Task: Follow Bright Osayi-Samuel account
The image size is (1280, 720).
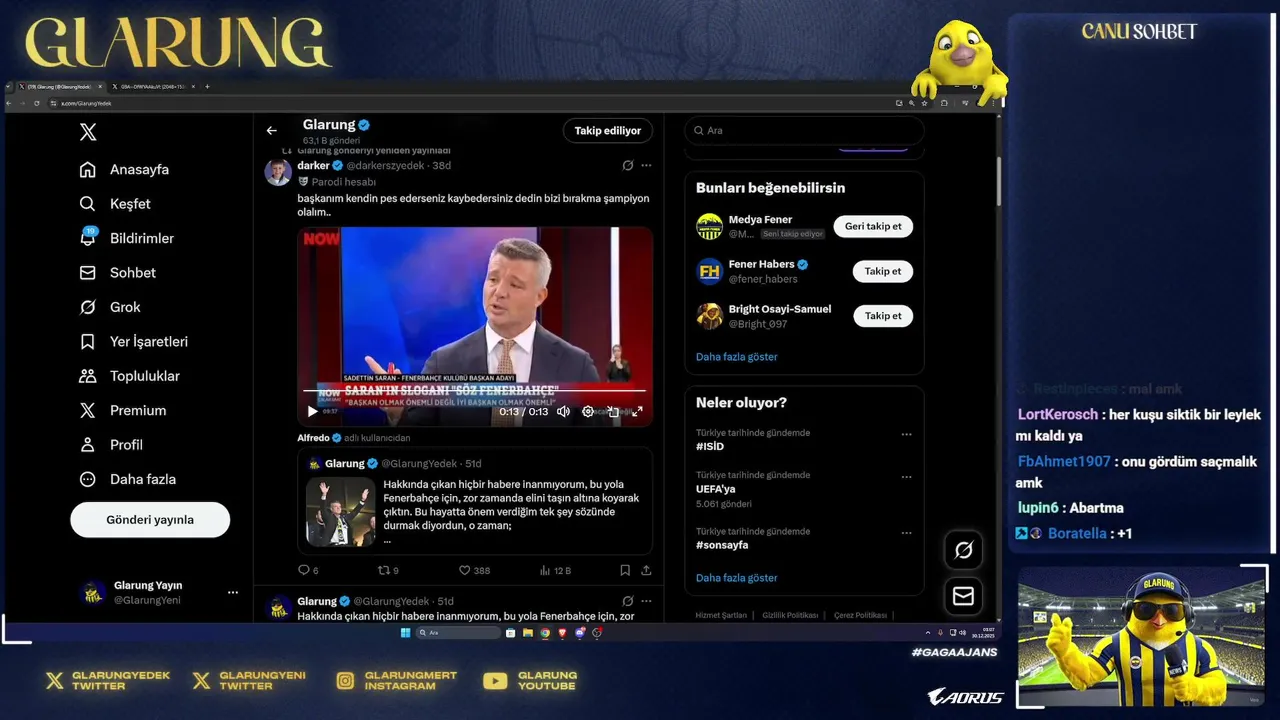Action: pos(883,316)
